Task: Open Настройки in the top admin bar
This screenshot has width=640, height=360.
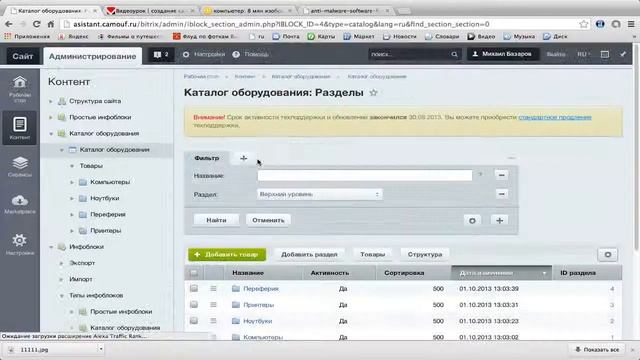Action: pos(203,54)
